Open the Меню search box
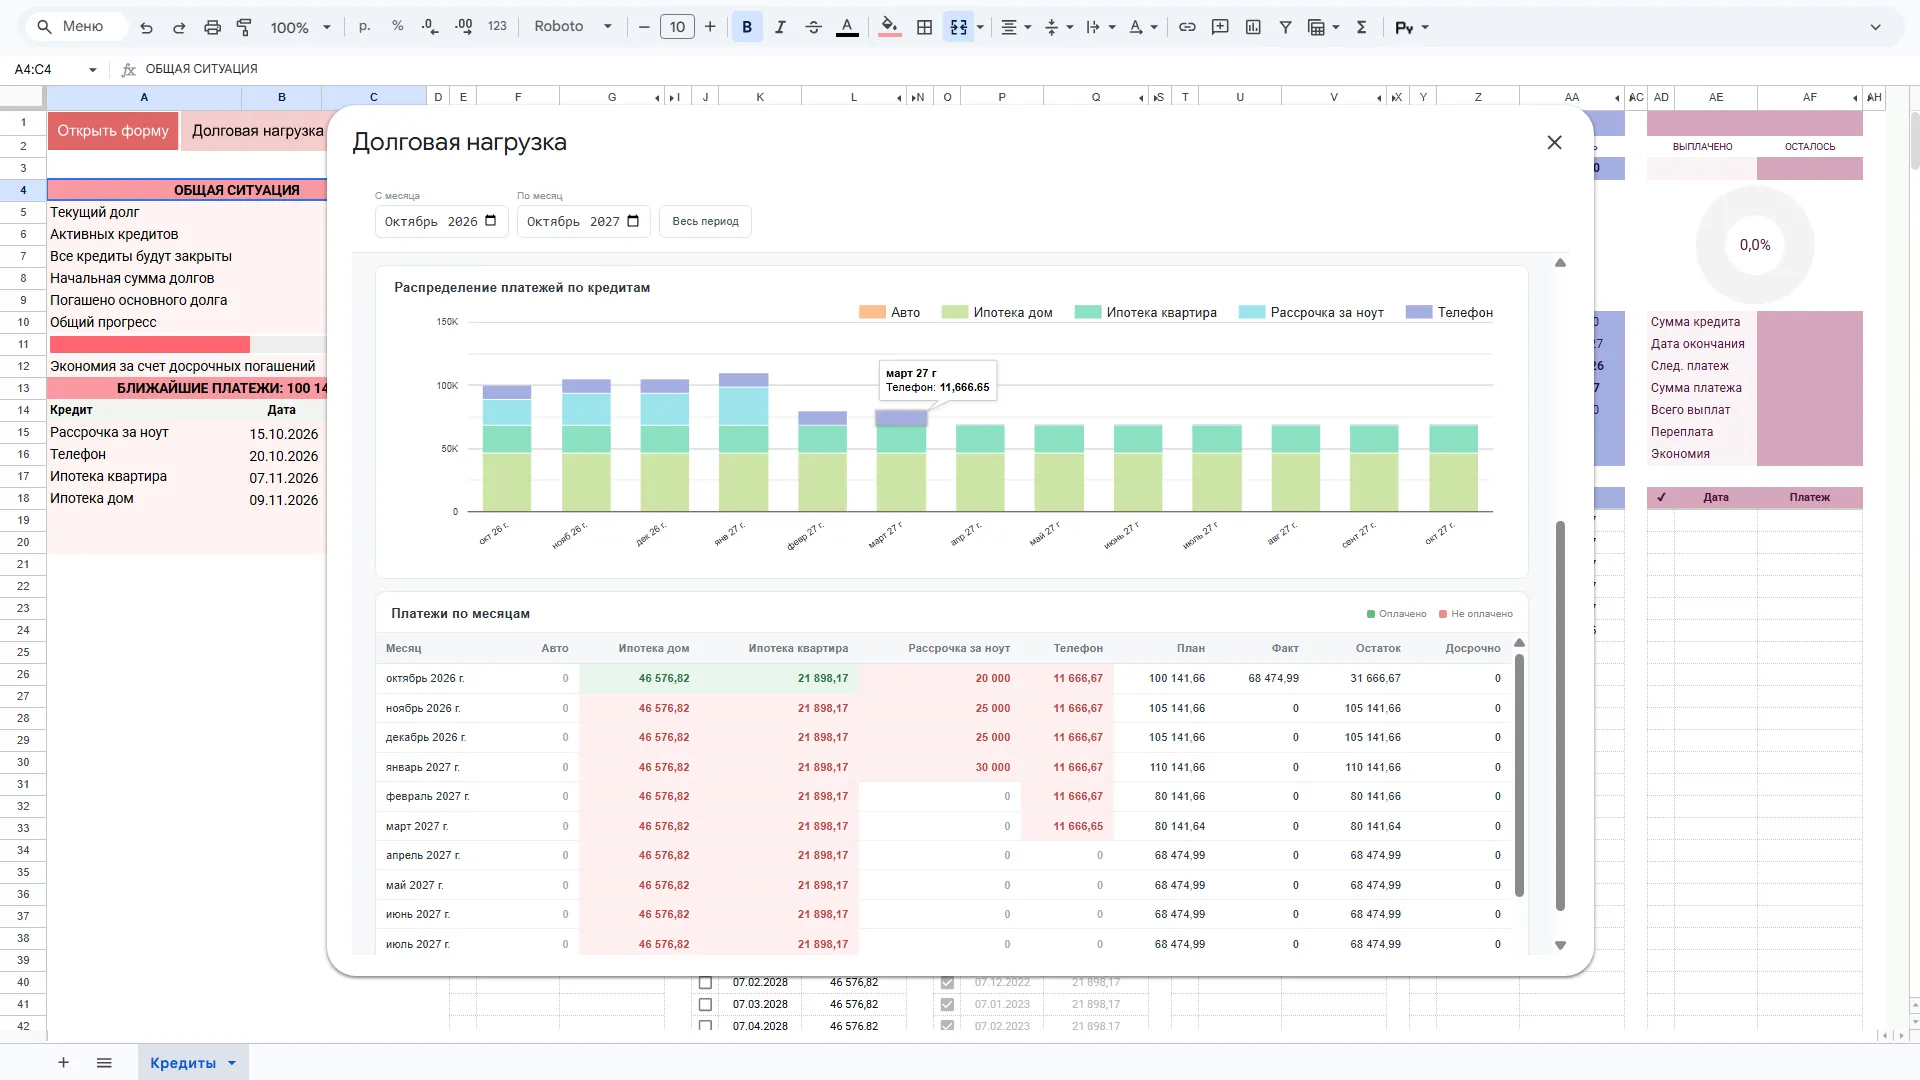This screenshot has height=1080, width=1920. [x=78, y=27]
